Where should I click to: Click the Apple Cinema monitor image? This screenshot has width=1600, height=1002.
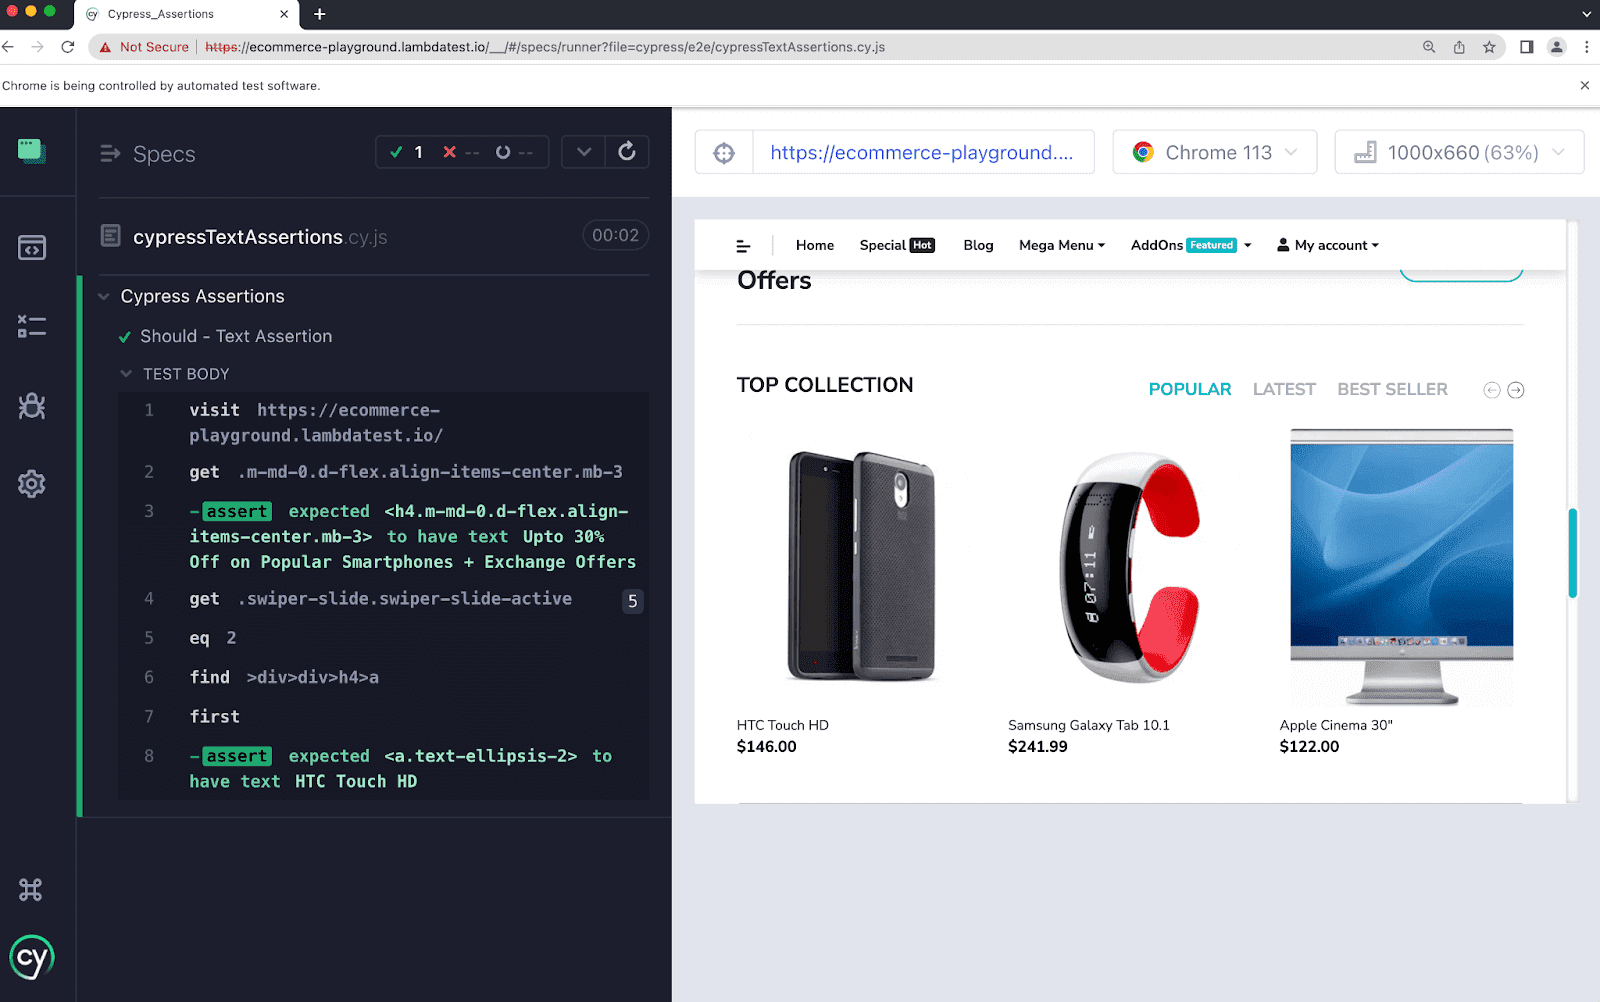[1401, 567]
